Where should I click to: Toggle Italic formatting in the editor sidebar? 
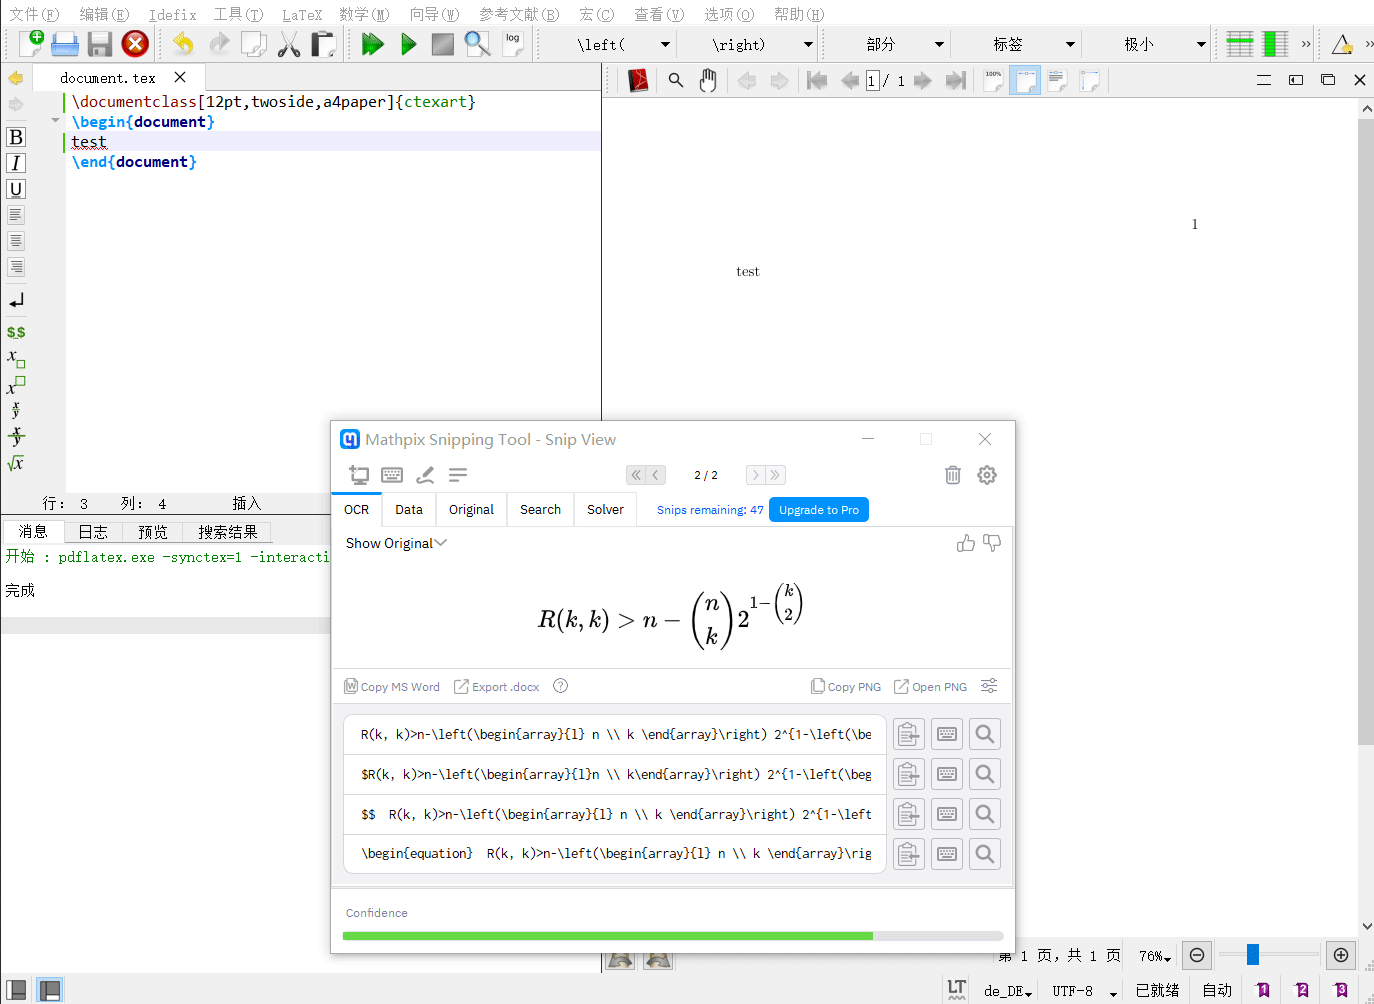(16, 162)
